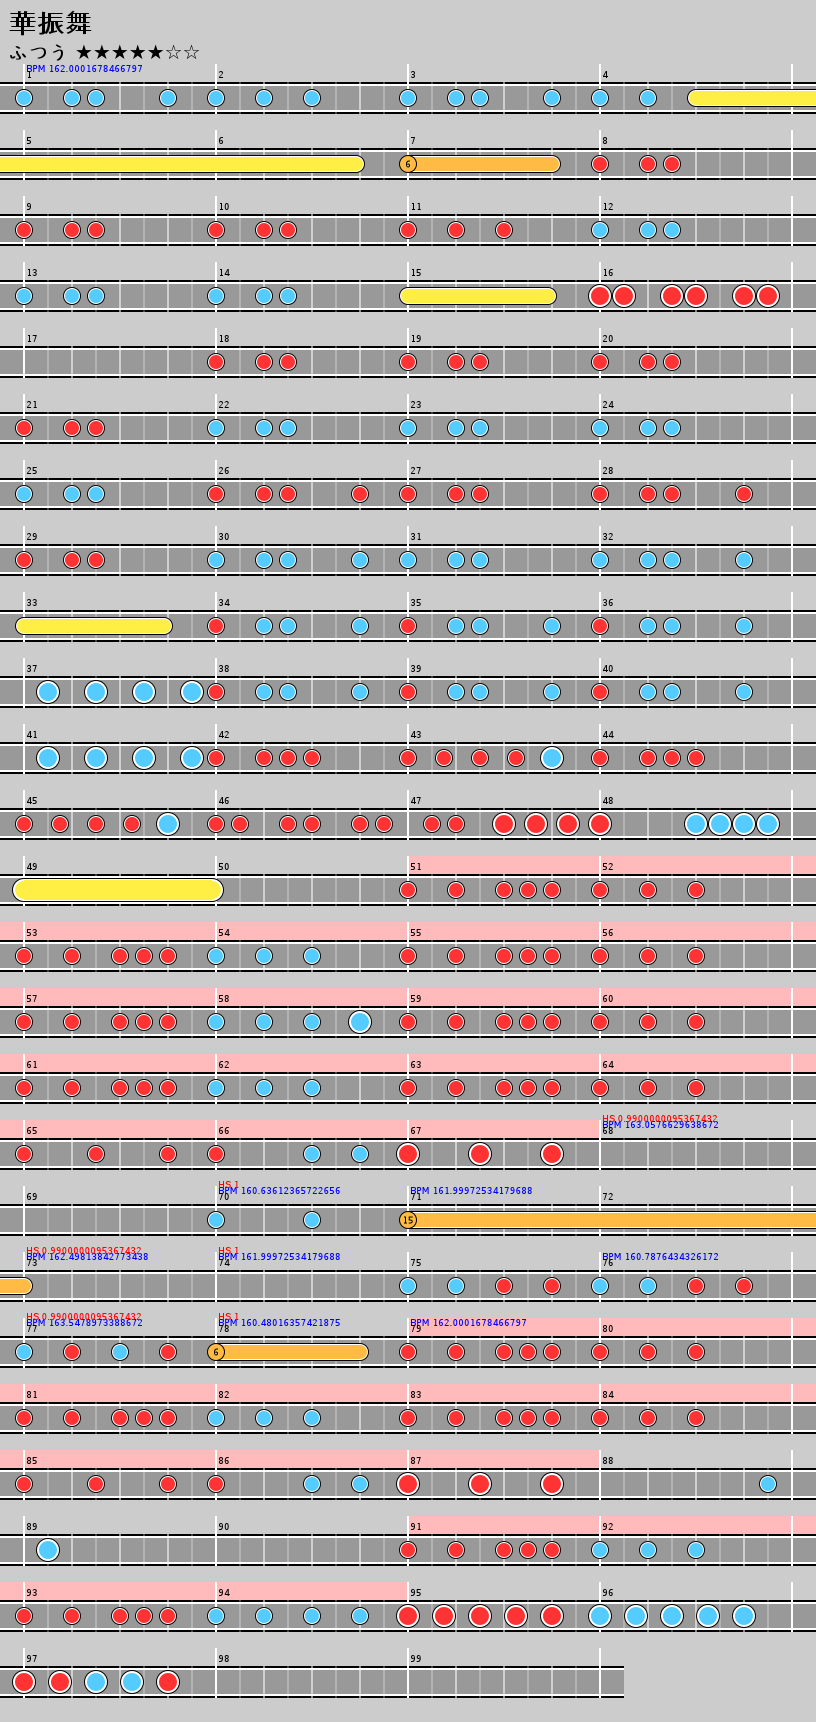Click the yellow drumroll bar in measure 15

[x=478, y=296]
